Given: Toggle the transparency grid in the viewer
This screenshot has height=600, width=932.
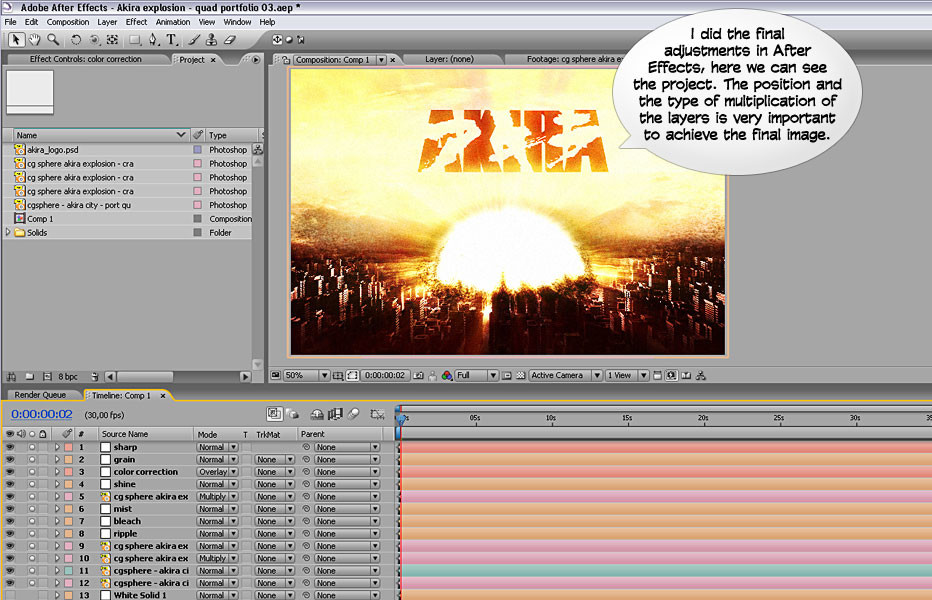Looking at the screenshot, I should [521, 376].
